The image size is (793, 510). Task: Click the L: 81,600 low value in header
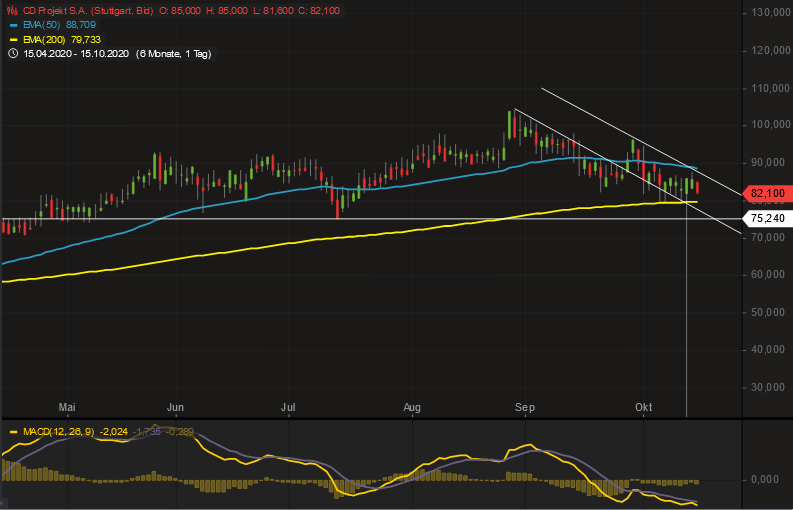point(273,10)
